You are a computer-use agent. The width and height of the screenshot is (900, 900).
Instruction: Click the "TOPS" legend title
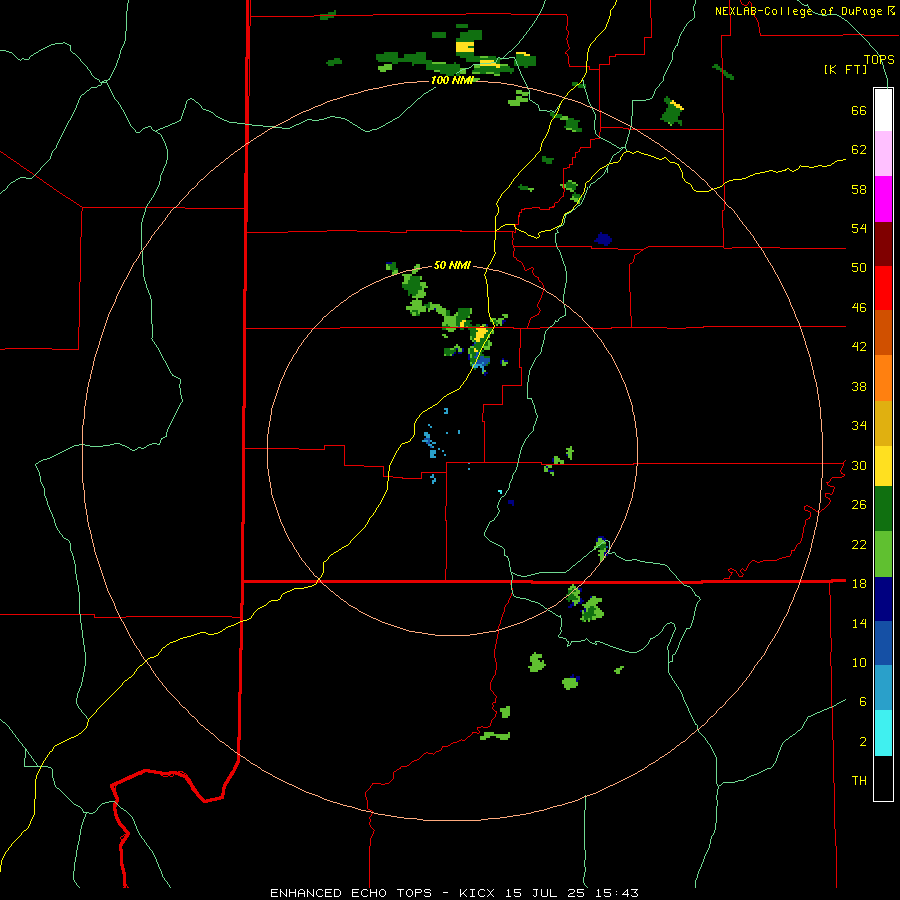point(879,60)
